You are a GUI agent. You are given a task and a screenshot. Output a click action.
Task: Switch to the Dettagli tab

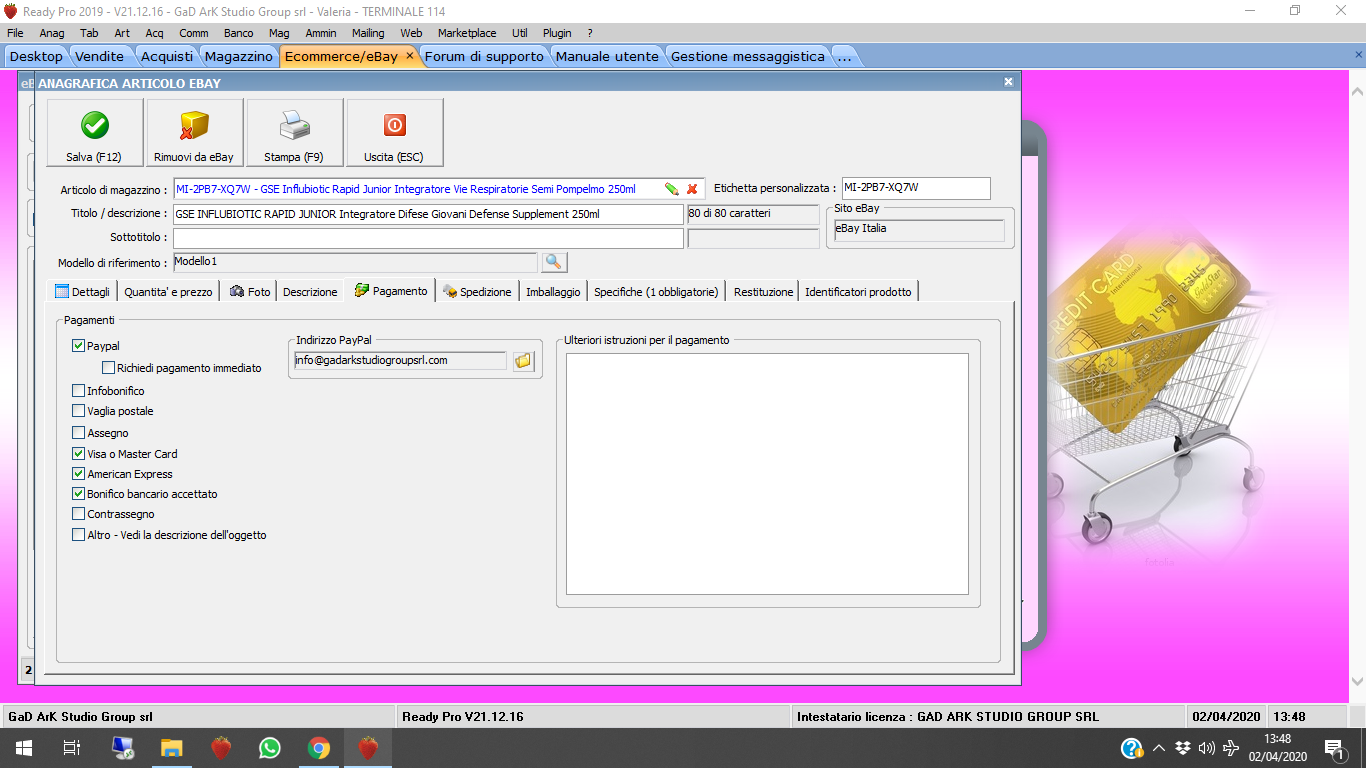coord(82,291)
